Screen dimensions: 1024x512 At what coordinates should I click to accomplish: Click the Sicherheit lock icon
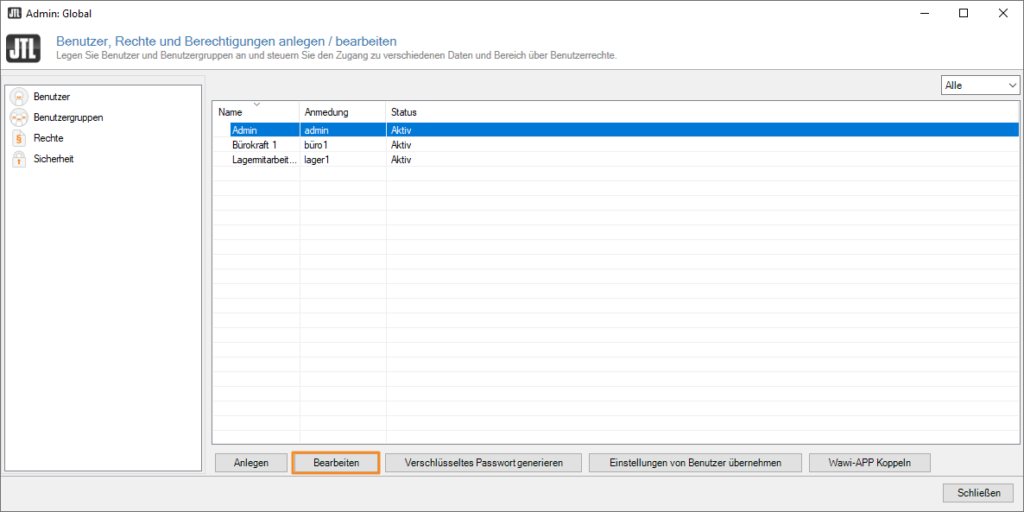pyautogui.click(x=18, y=159)
